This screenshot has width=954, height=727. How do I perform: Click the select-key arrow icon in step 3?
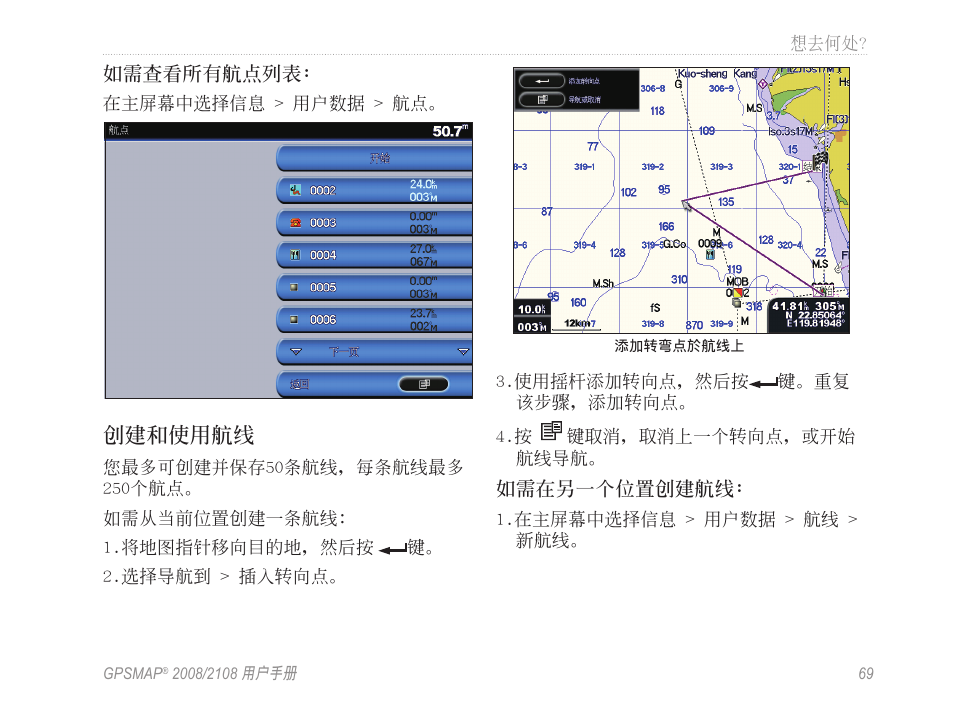tap(764, 383)
